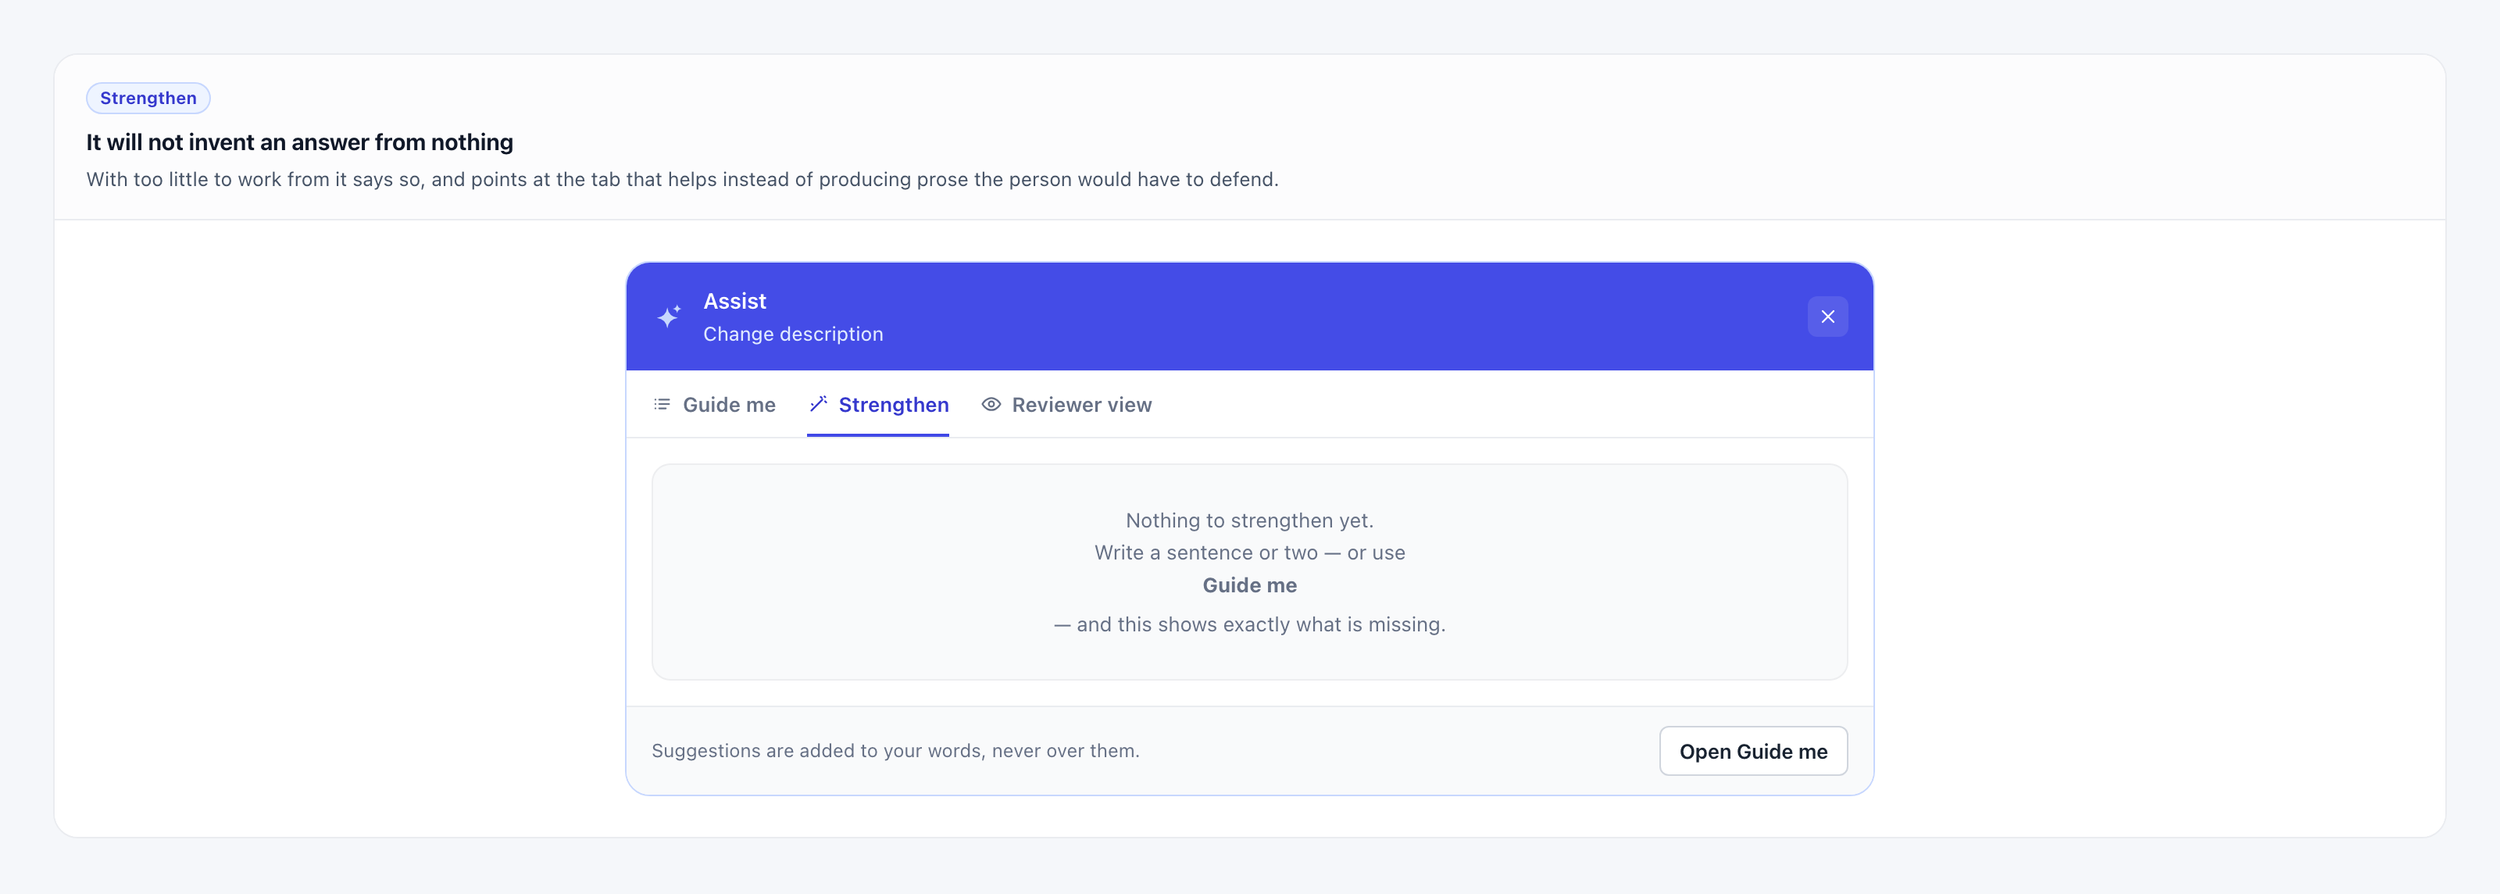The width and height of the screenshot is (2500, 894).
Task: Select the Strengthen tab label
Action: 893,405
